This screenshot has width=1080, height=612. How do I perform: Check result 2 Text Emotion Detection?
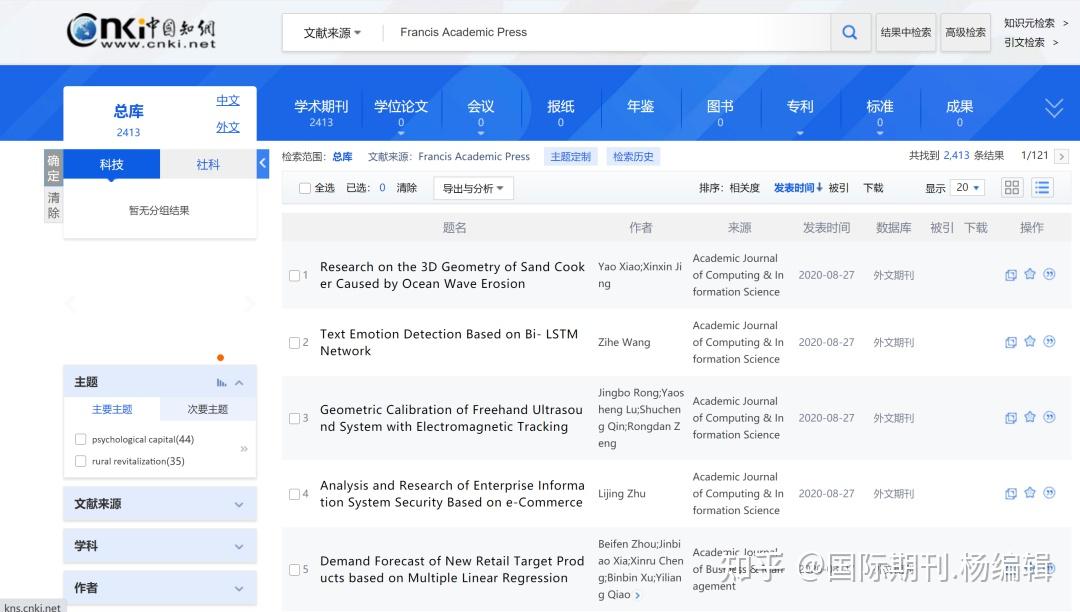[294, 343]
